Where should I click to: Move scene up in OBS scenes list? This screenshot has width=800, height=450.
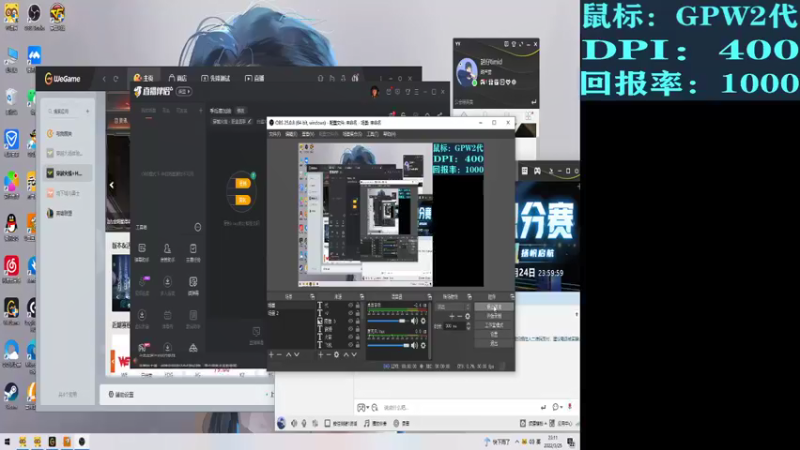[288, 355]
